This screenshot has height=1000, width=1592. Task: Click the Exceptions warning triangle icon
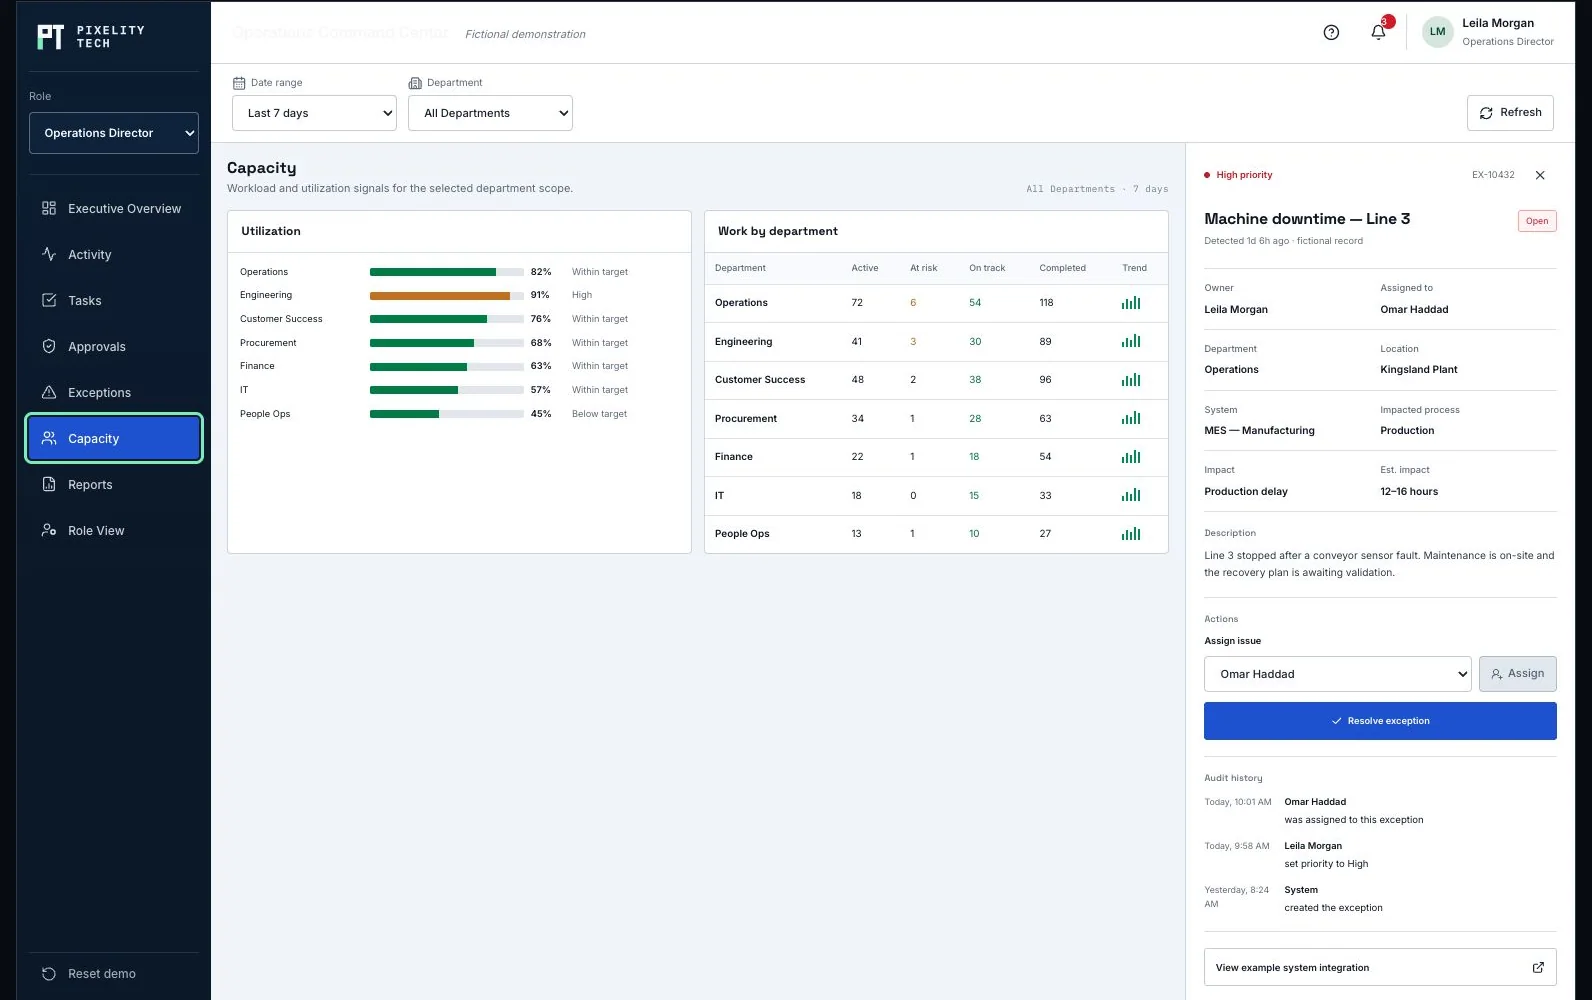[x=49, y=392]
